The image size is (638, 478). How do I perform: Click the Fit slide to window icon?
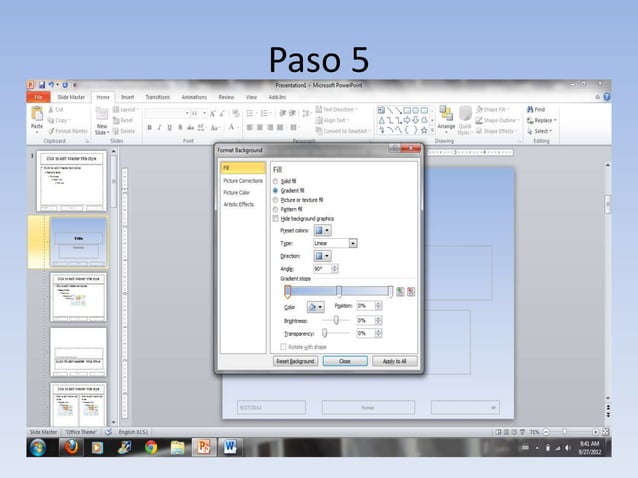click(605, 432)
